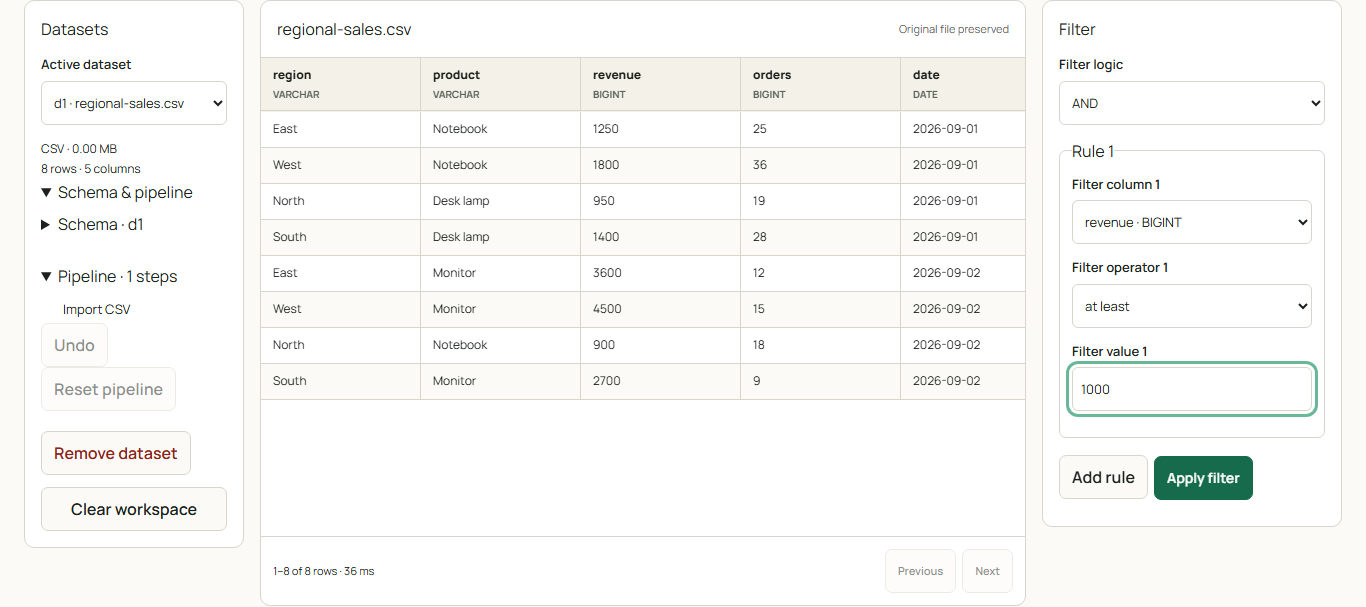The width and height of the screenshot is (1366, 607).
Task: Add another filter rule
Action: coord(1103,478)
